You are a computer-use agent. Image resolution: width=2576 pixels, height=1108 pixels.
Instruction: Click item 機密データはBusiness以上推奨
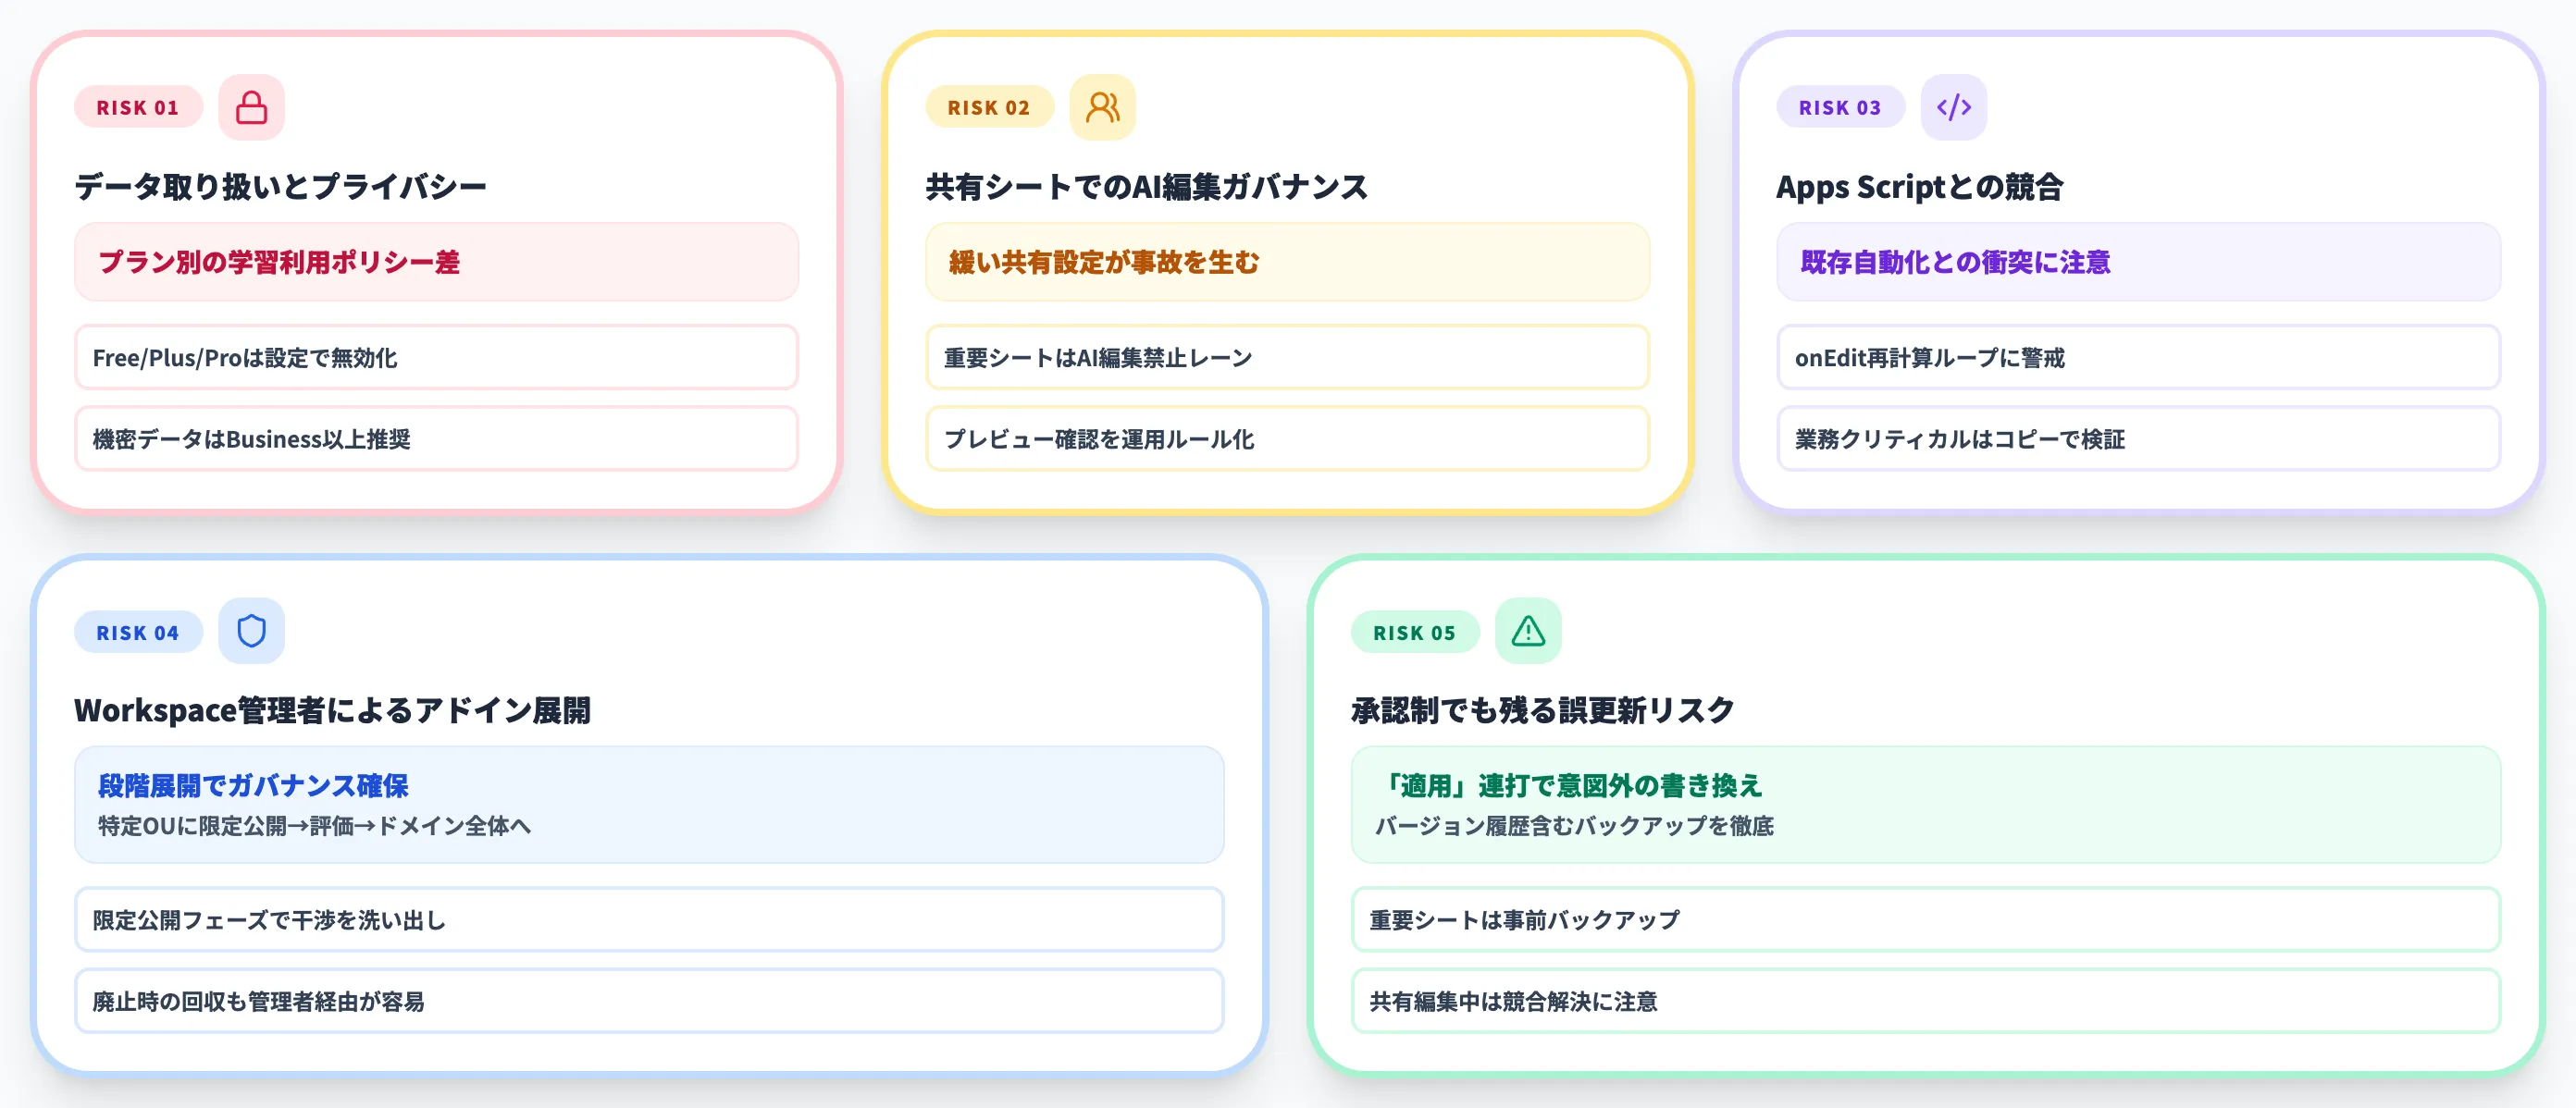click(436, 438)
